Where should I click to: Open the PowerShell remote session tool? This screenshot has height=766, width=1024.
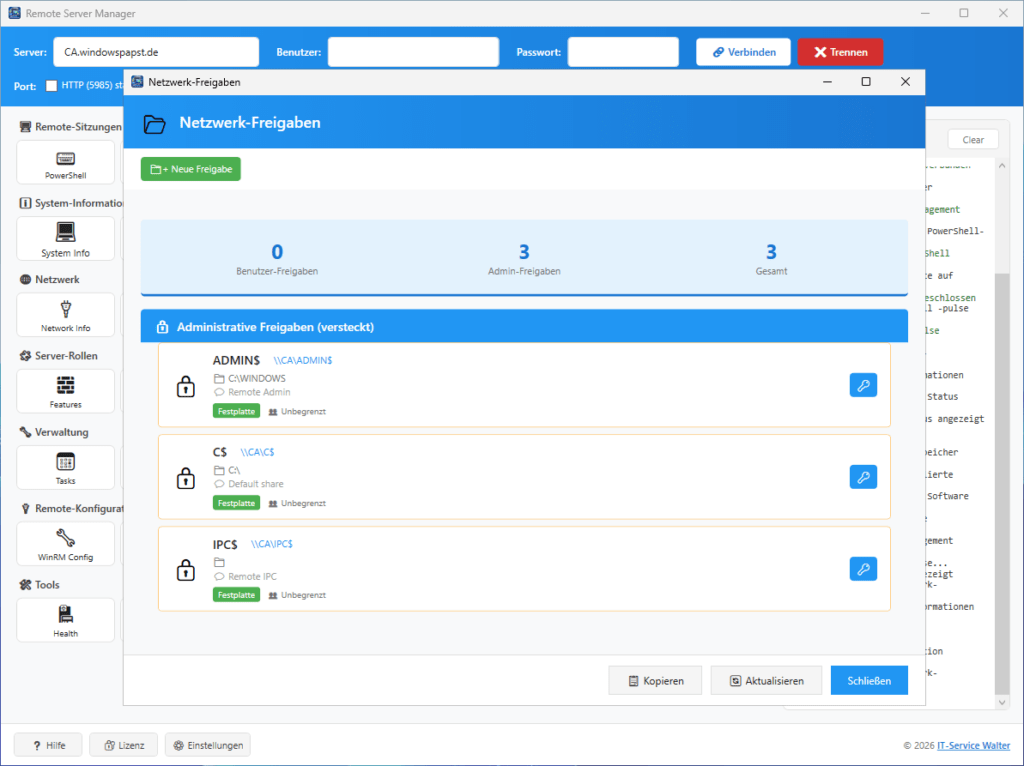tap(66, 162)
